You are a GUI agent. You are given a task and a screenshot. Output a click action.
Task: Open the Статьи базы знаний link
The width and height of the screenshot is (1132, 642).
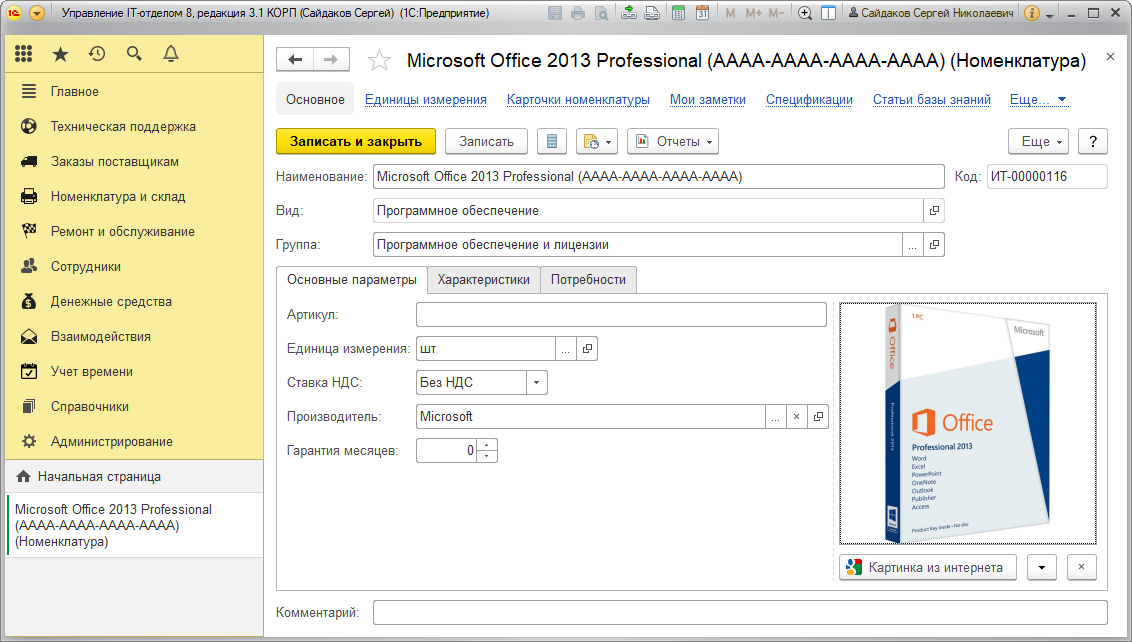tap(932, 100)
